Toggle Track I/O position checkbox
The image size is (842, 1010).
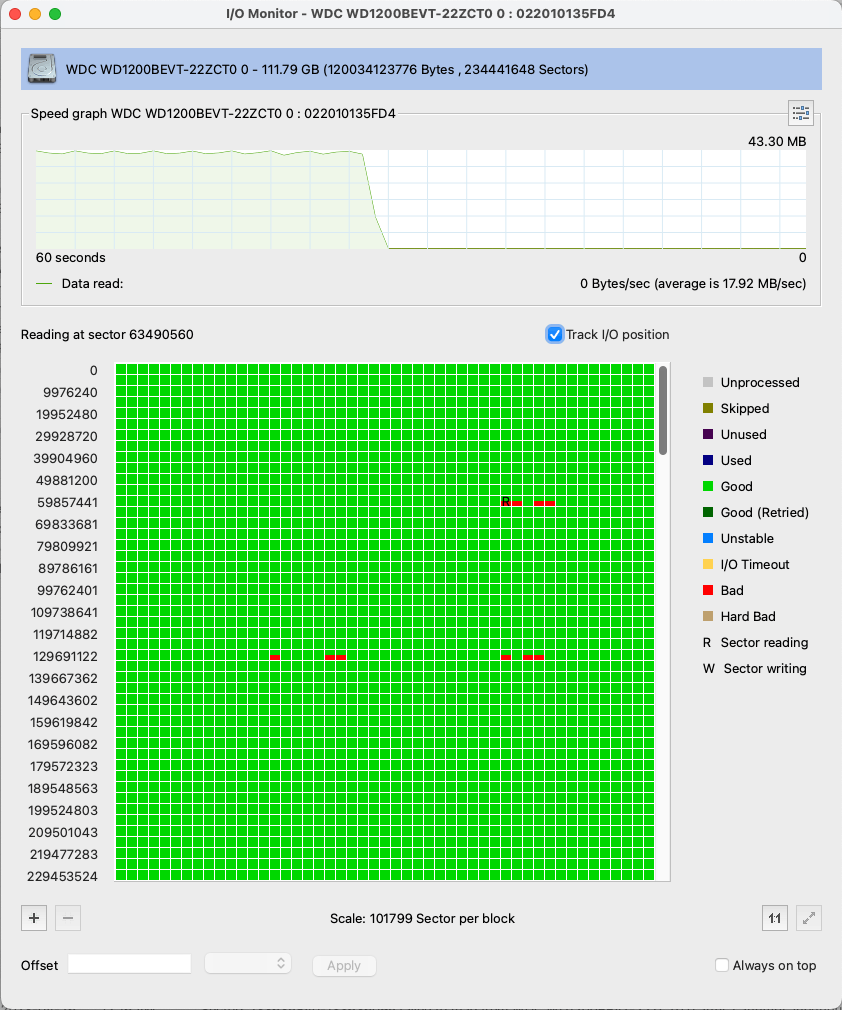tap(554, 334)
